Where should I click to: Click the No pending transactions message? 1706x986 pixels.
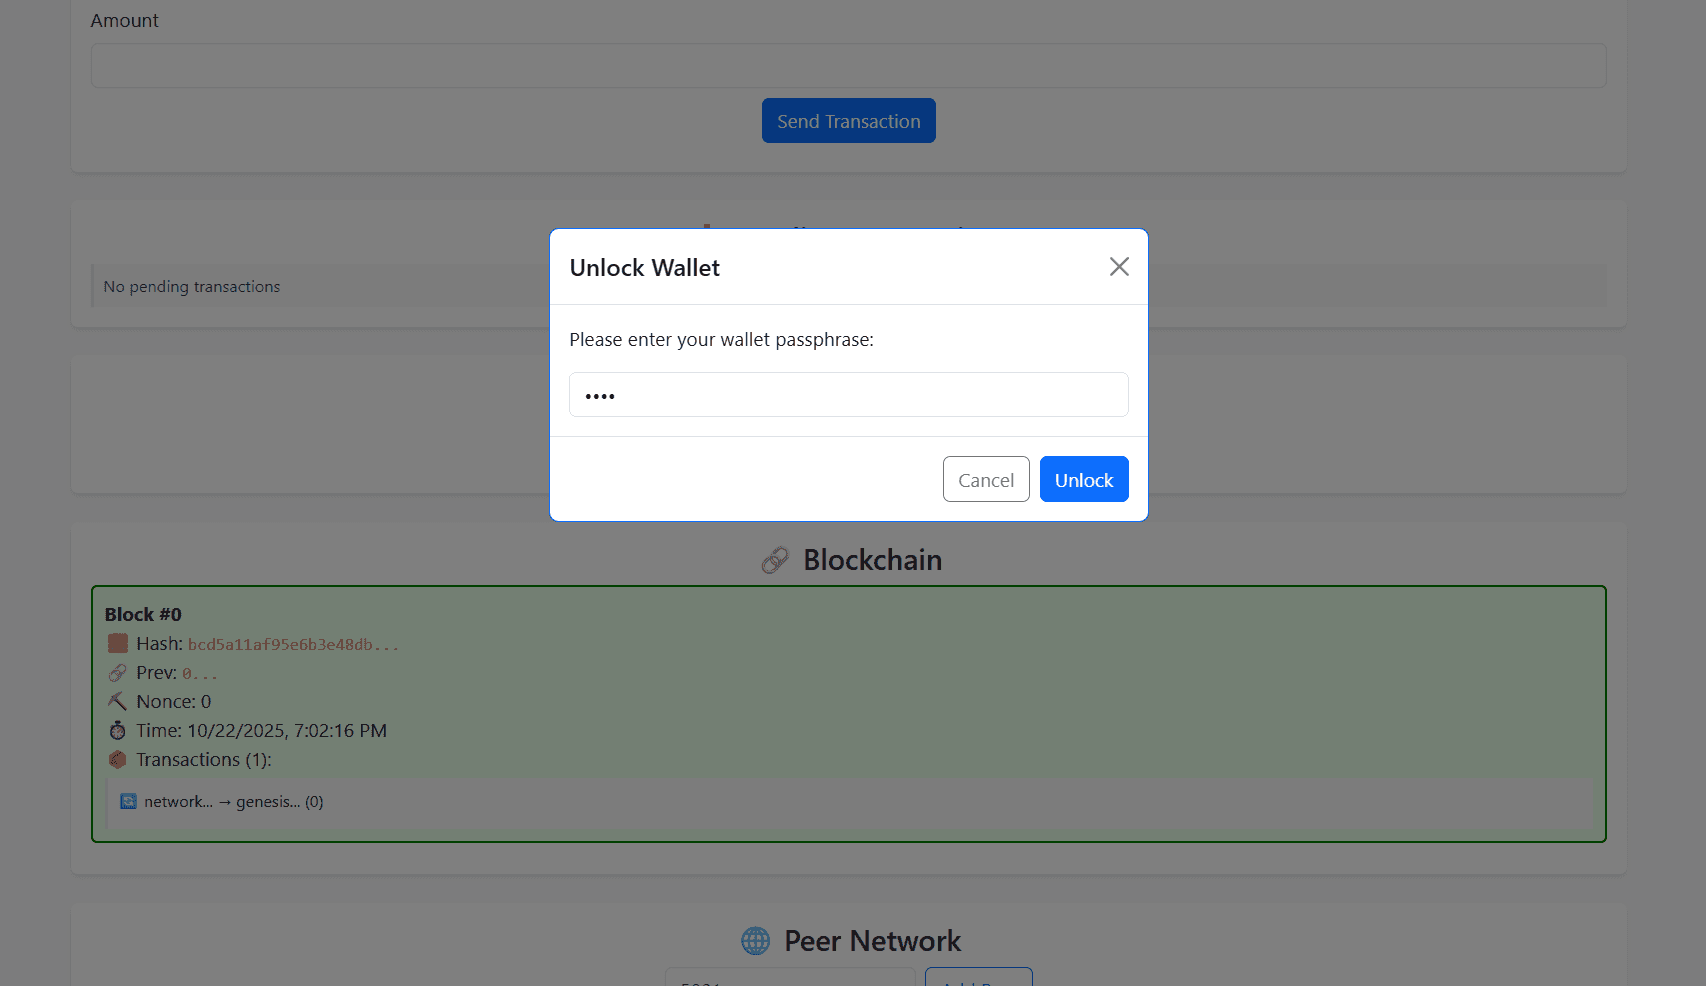(x=191, y=286)
